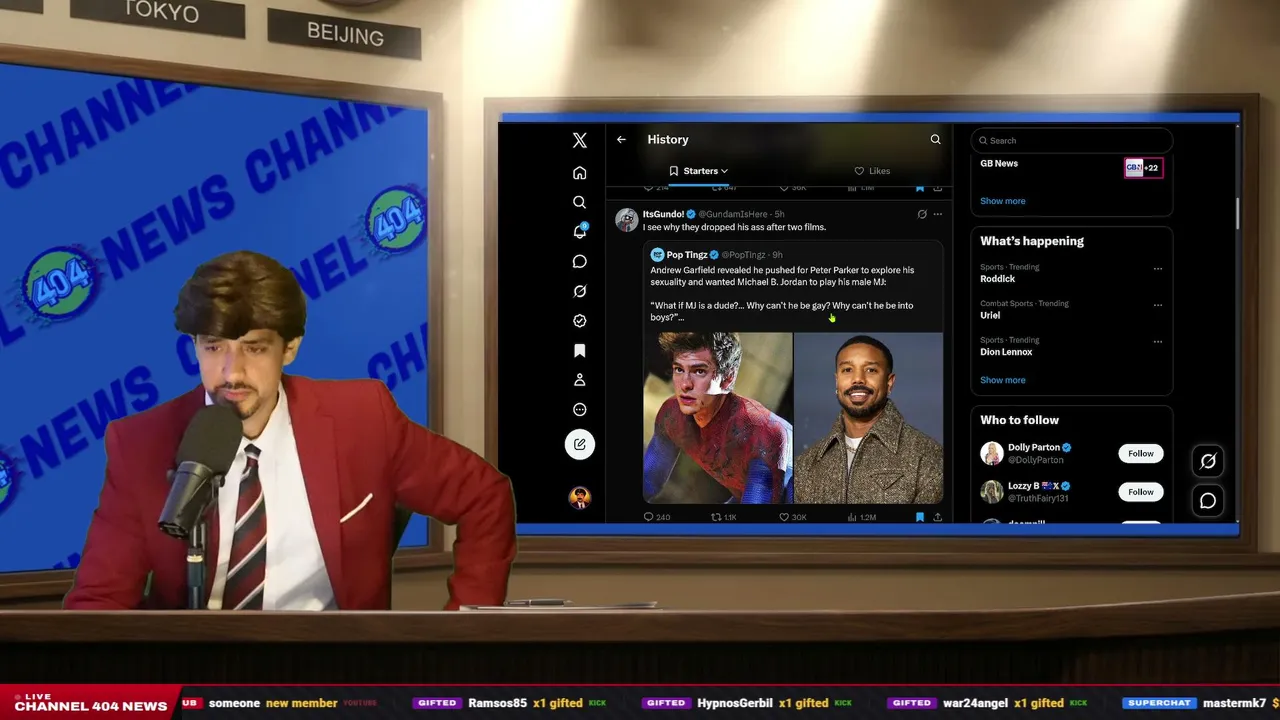Image resolution: width=1280 pixels, height=720 pixels.
Task: Repost the ItsGundo post with 1.1K reposts
Action: point(723,517)
